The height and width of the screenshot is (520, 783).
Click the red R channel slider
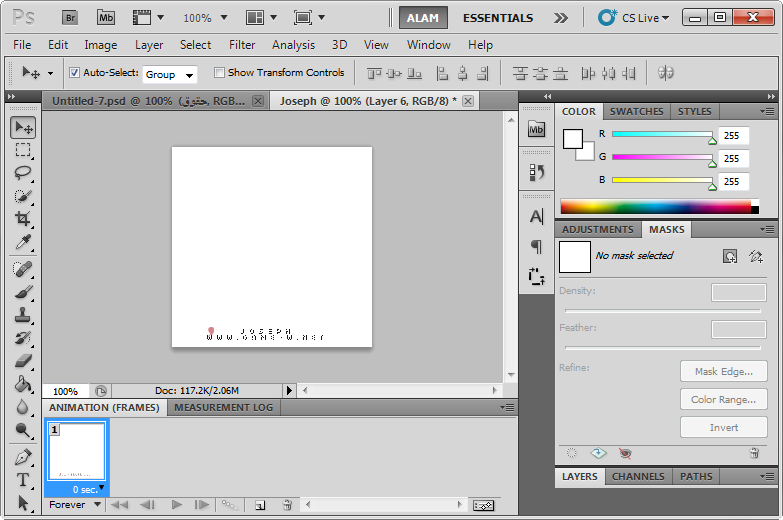[x=662, y=134]
